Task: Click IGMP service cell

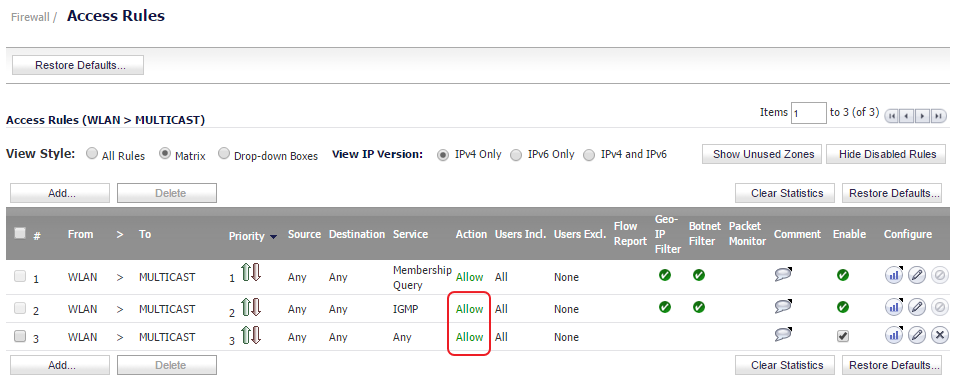Action: tap(405, 309)
